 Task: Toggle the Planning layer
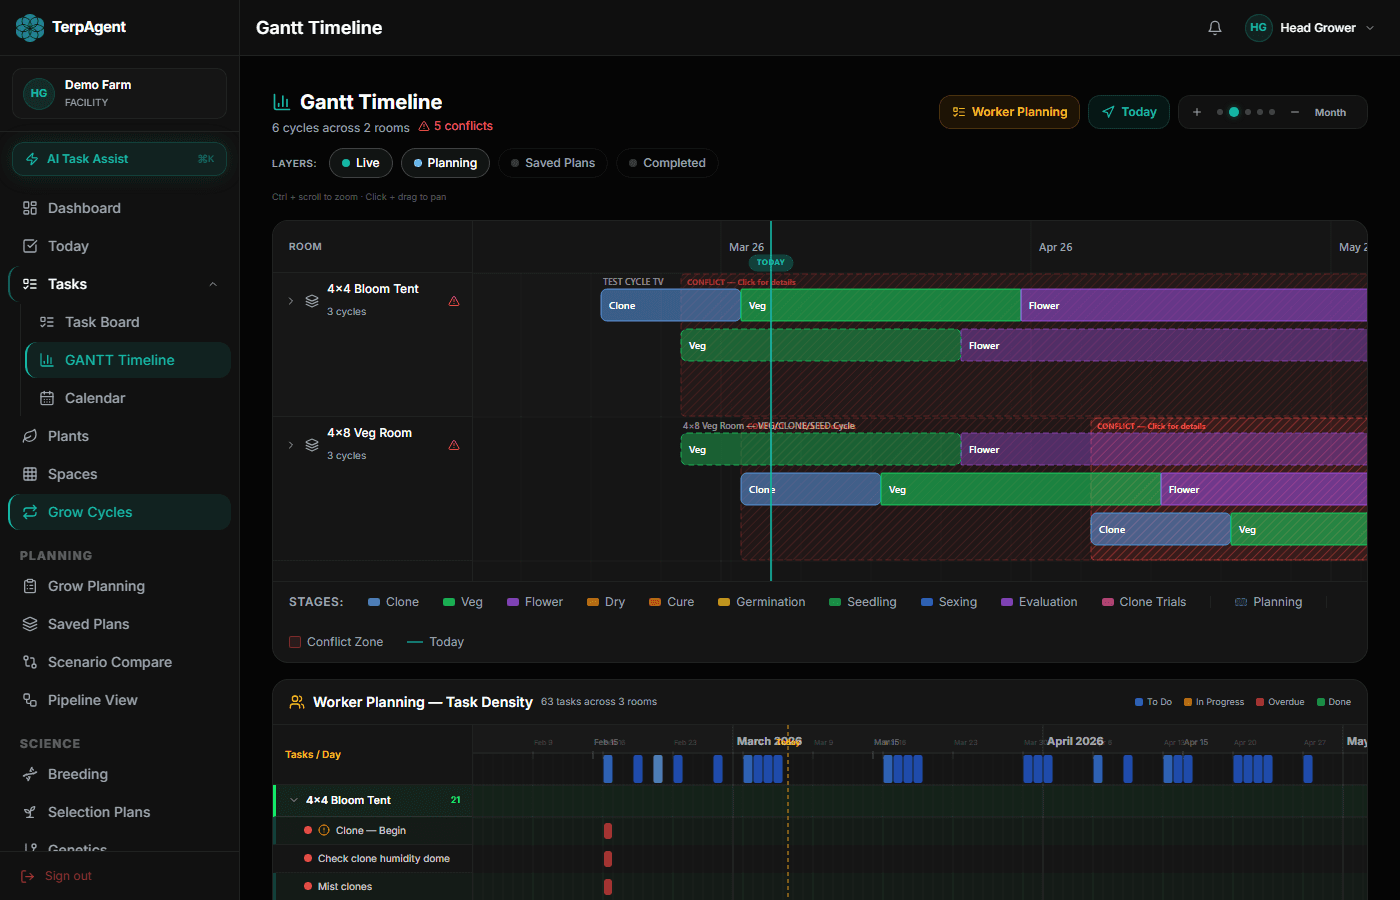[445, 163]
